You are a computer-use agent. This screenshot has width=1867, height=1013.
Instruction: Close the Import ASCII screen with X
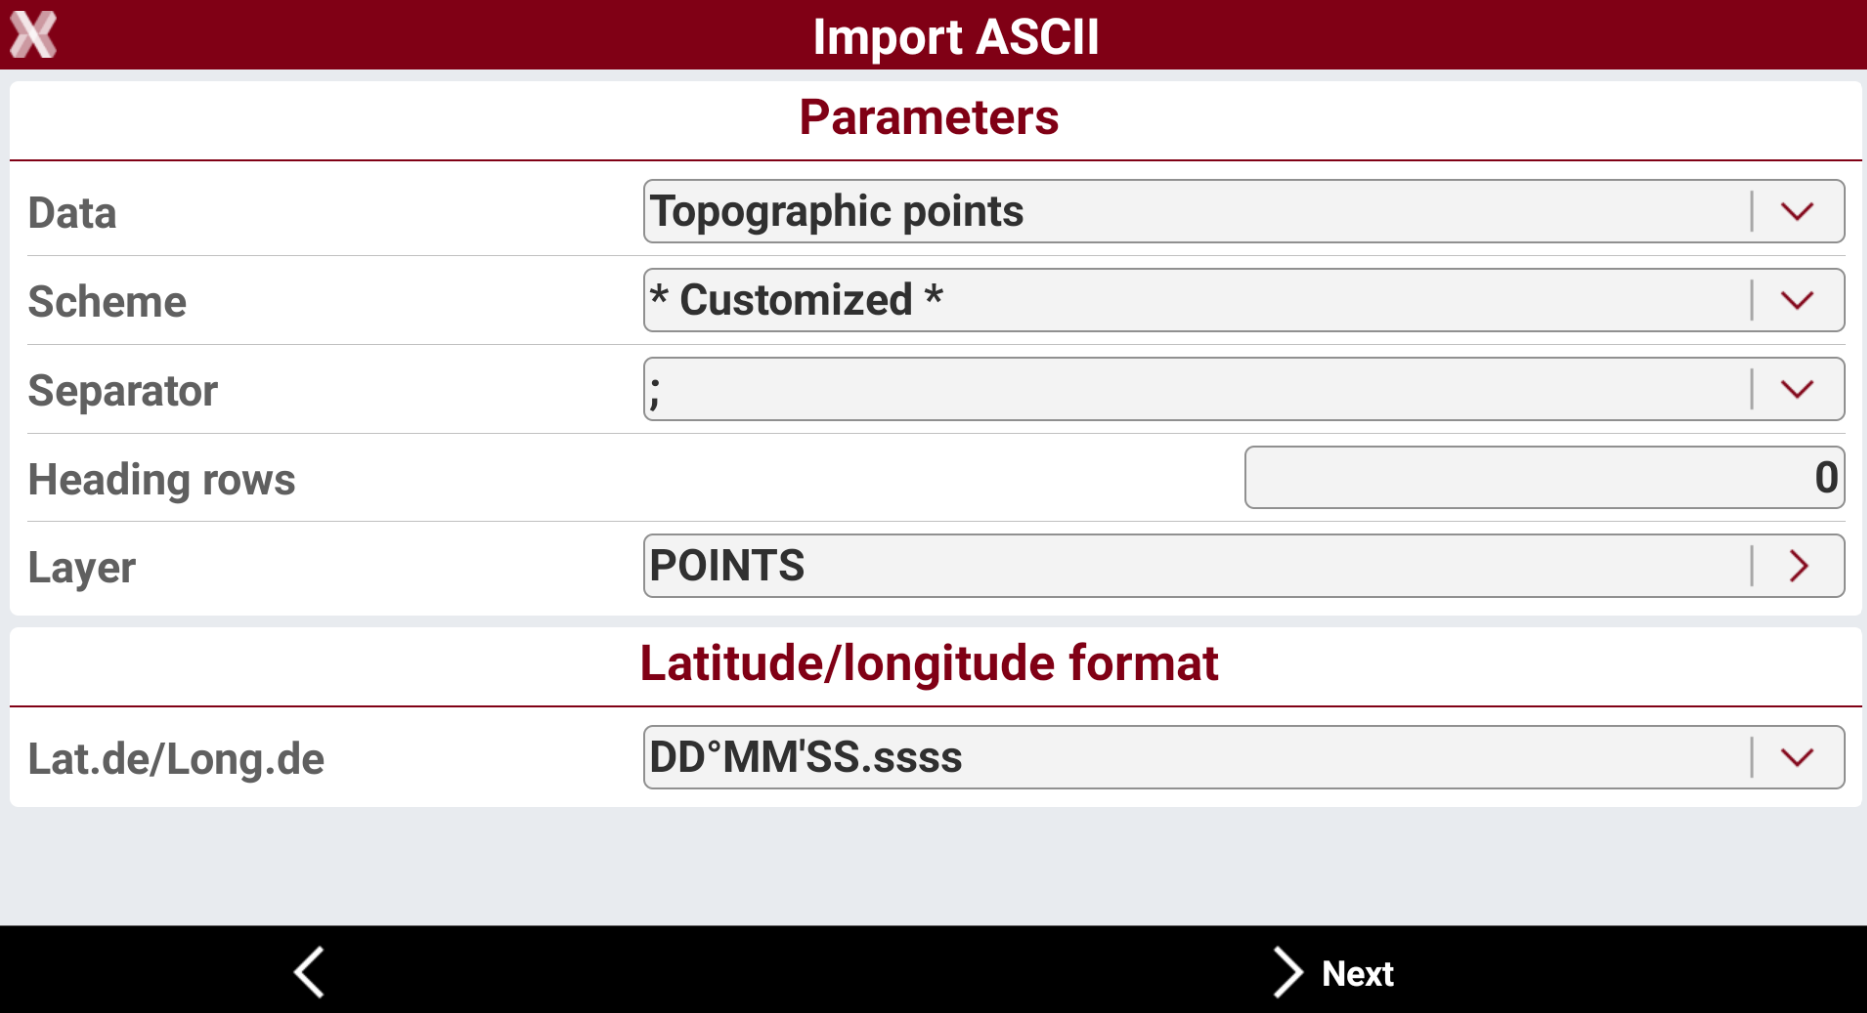click(33, 35)
